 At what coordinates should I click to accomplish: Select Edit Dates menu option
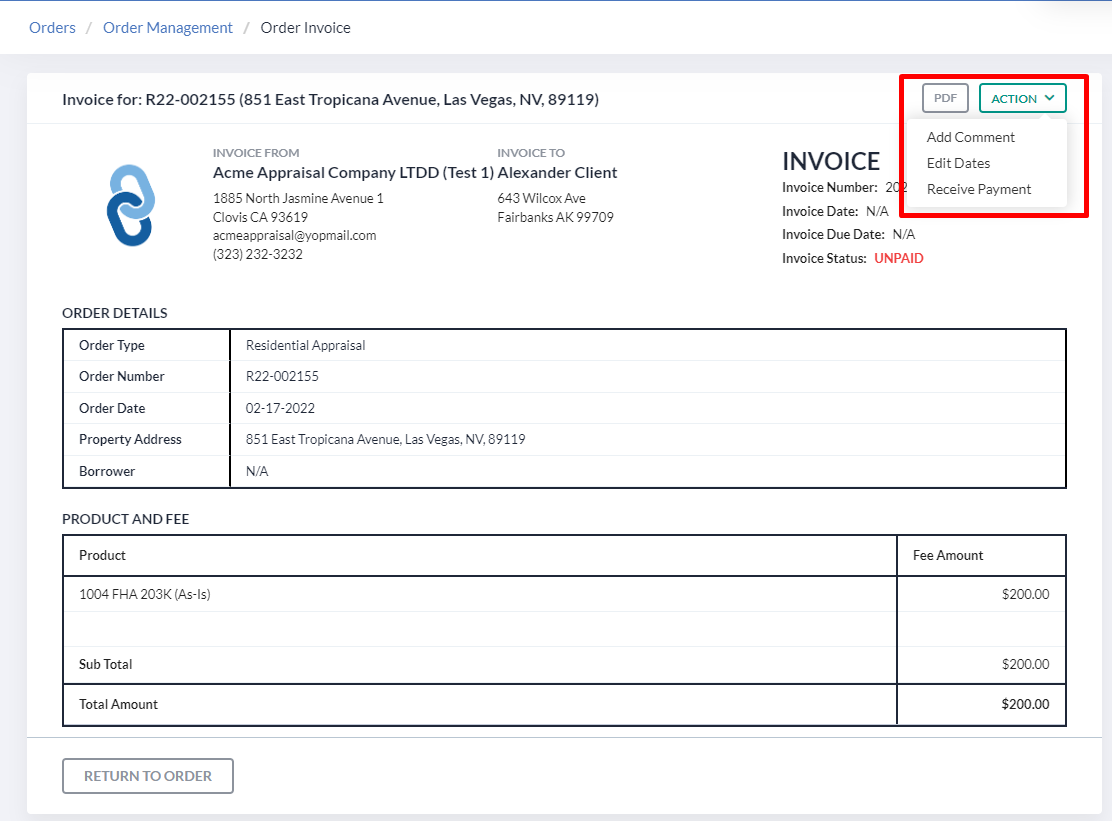click(x=958, y=163)
